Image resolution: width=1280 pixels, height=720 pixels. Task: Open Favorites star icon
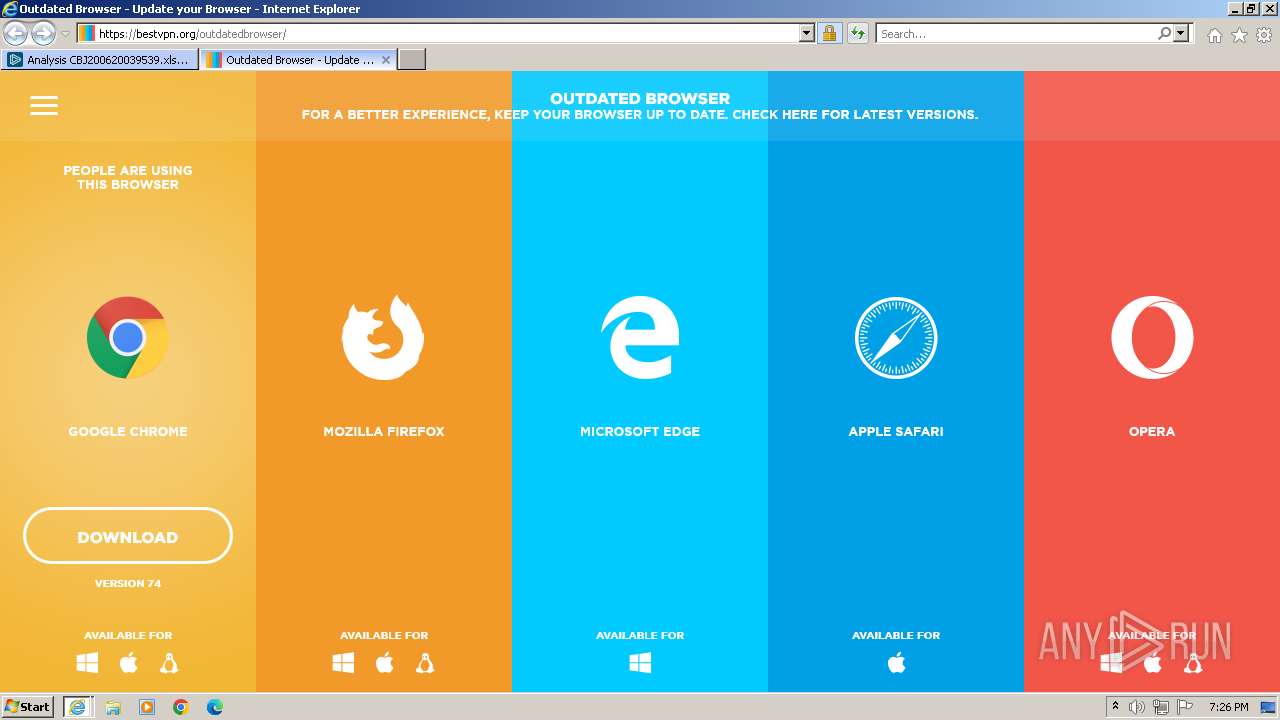click(x=1239, y=35)
